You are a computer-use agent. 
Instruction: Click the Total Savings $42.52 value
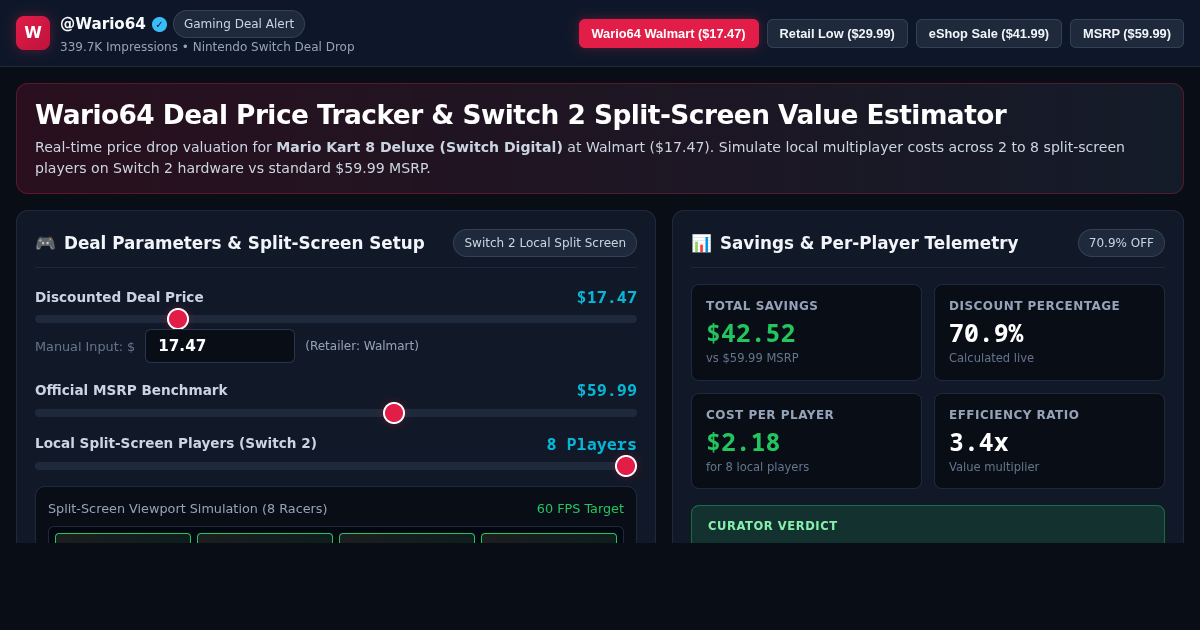pyautogui.click(x=751, y=334)
